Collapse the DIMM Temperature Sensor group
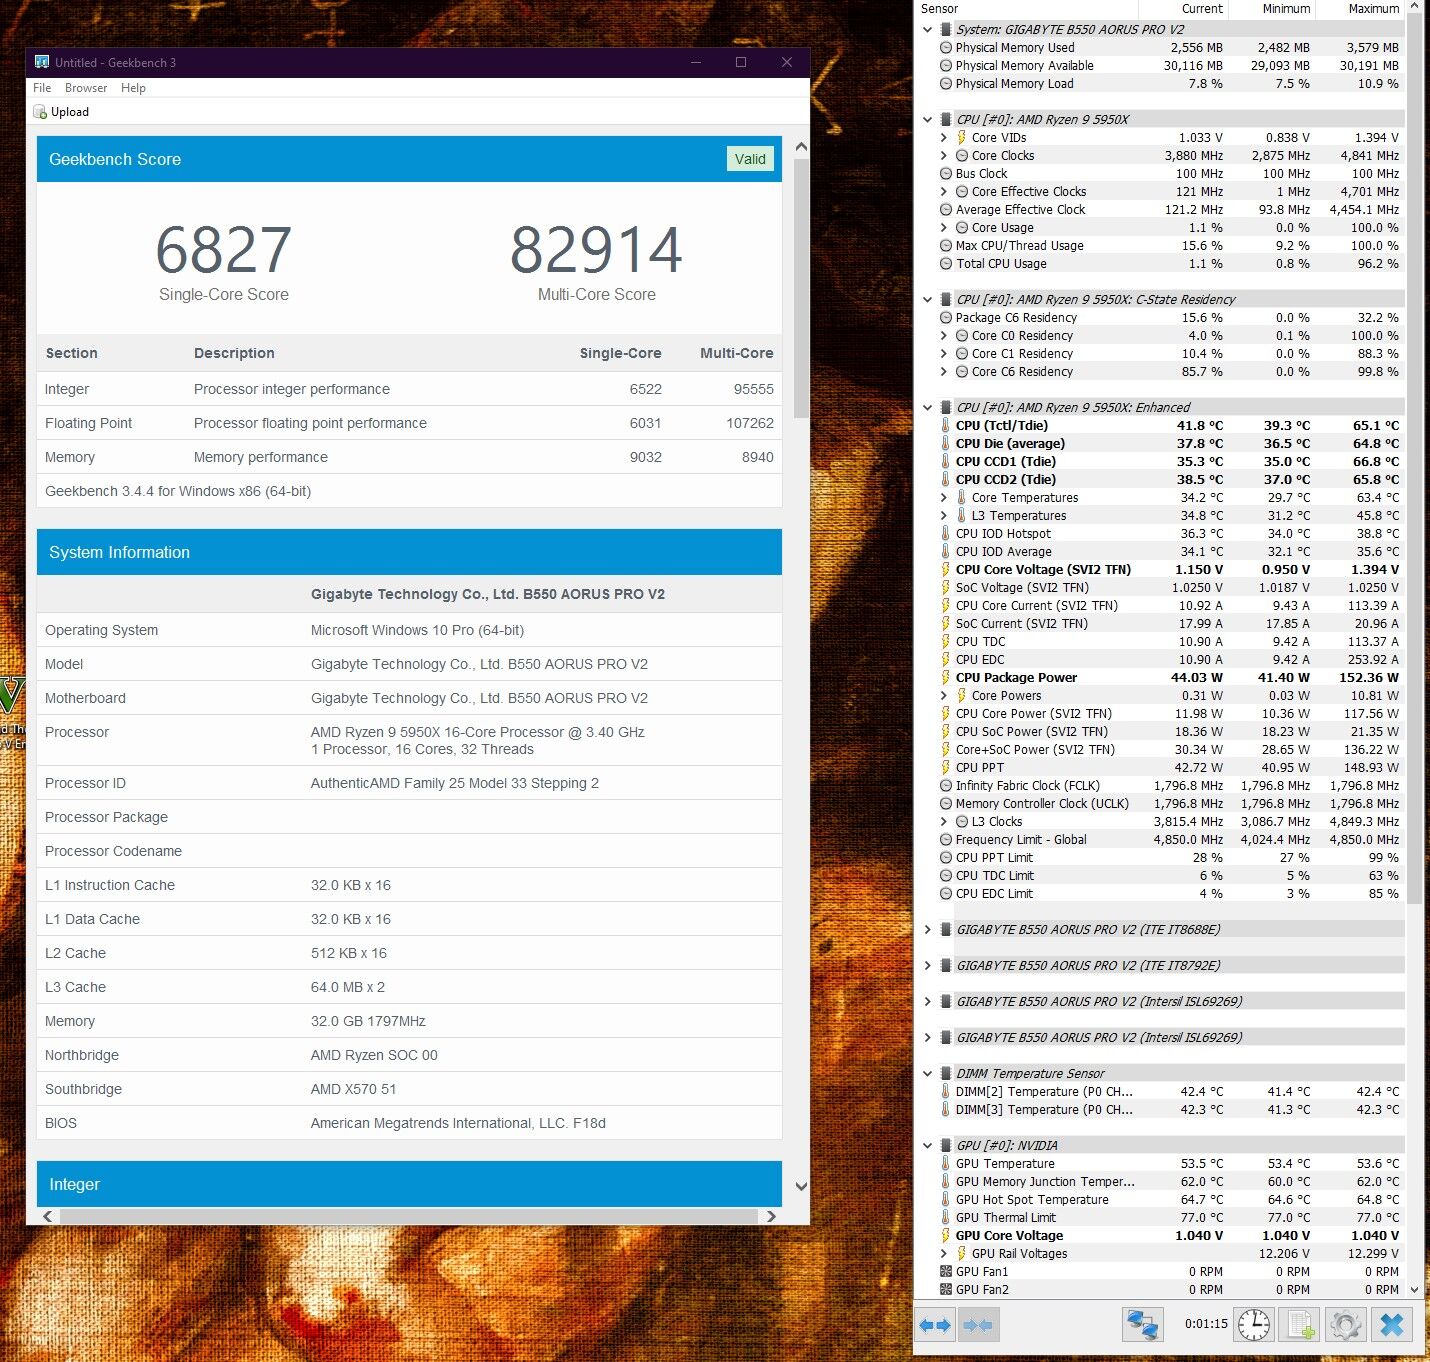 [927, 1073]
